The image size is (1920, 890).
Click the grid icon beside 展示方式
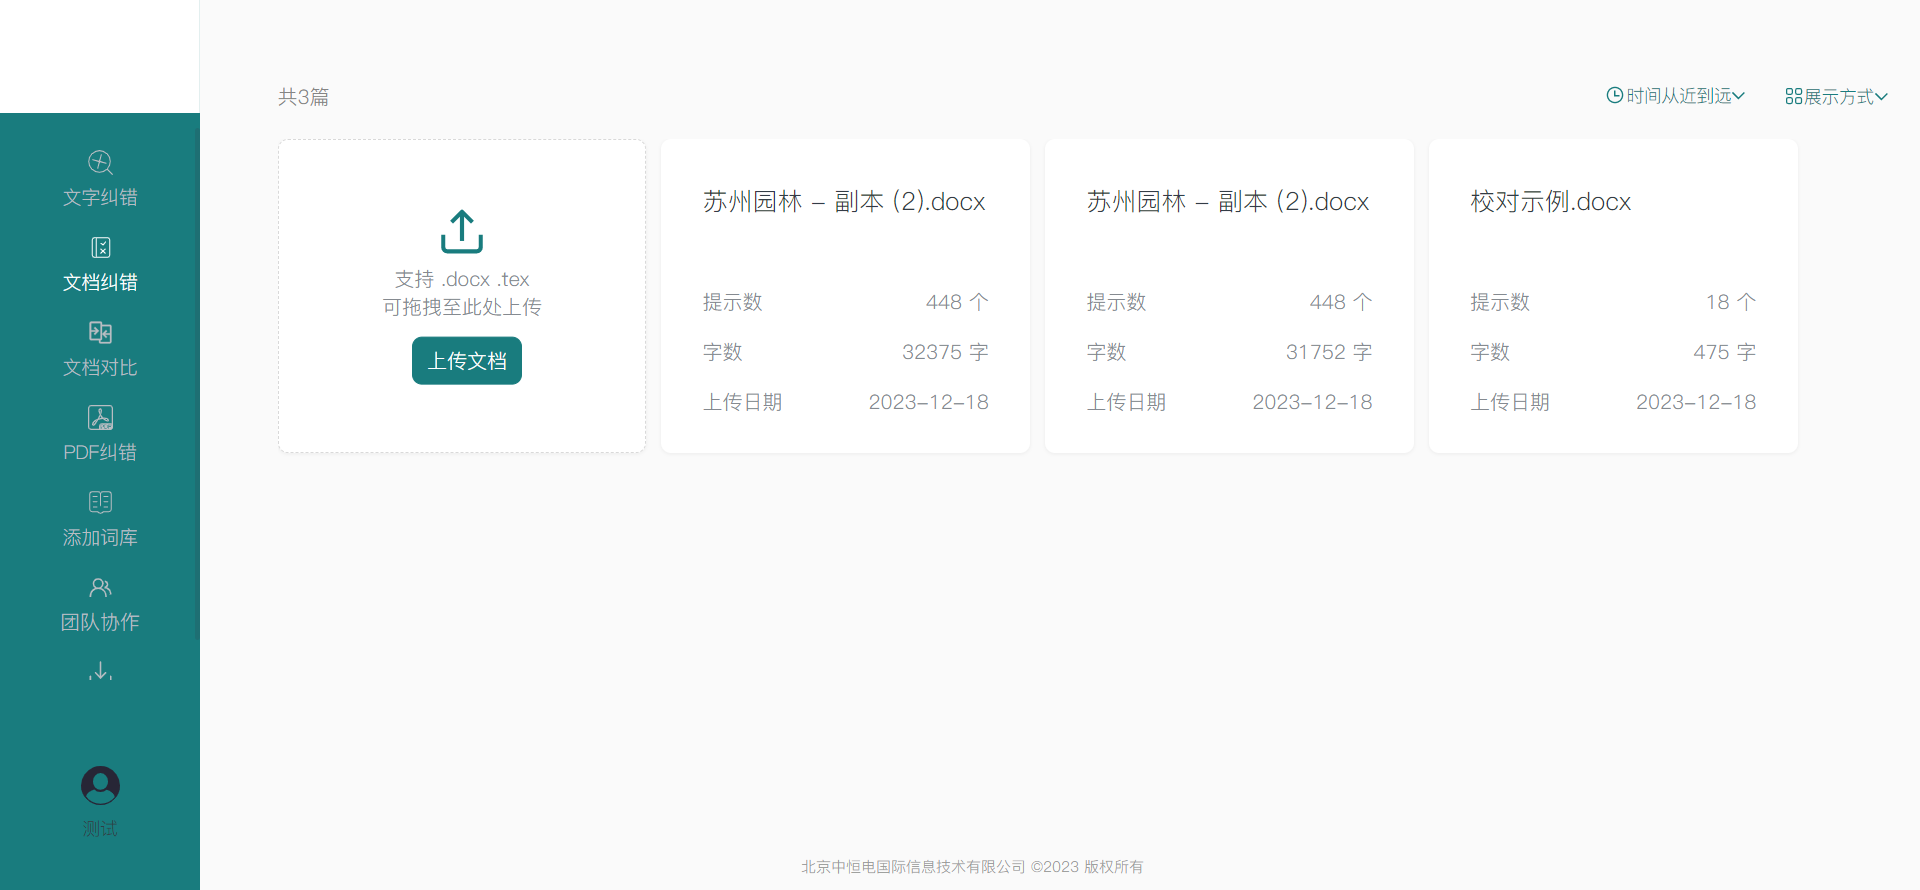[1794, 97]
